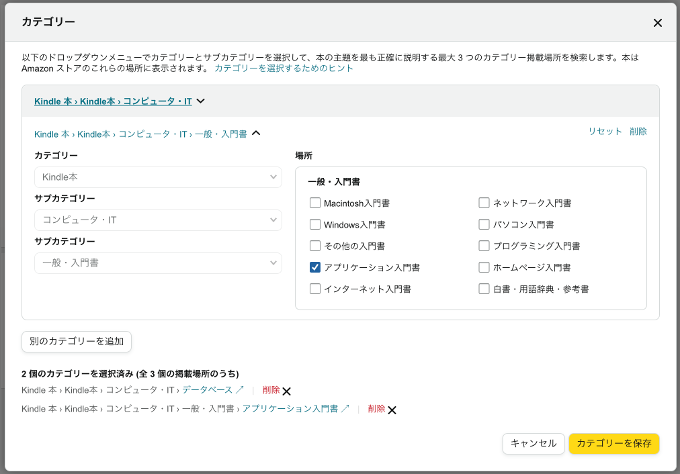Click the X icon next to アプリケーション入門書

pyautogui.click(x=392, y=410)
